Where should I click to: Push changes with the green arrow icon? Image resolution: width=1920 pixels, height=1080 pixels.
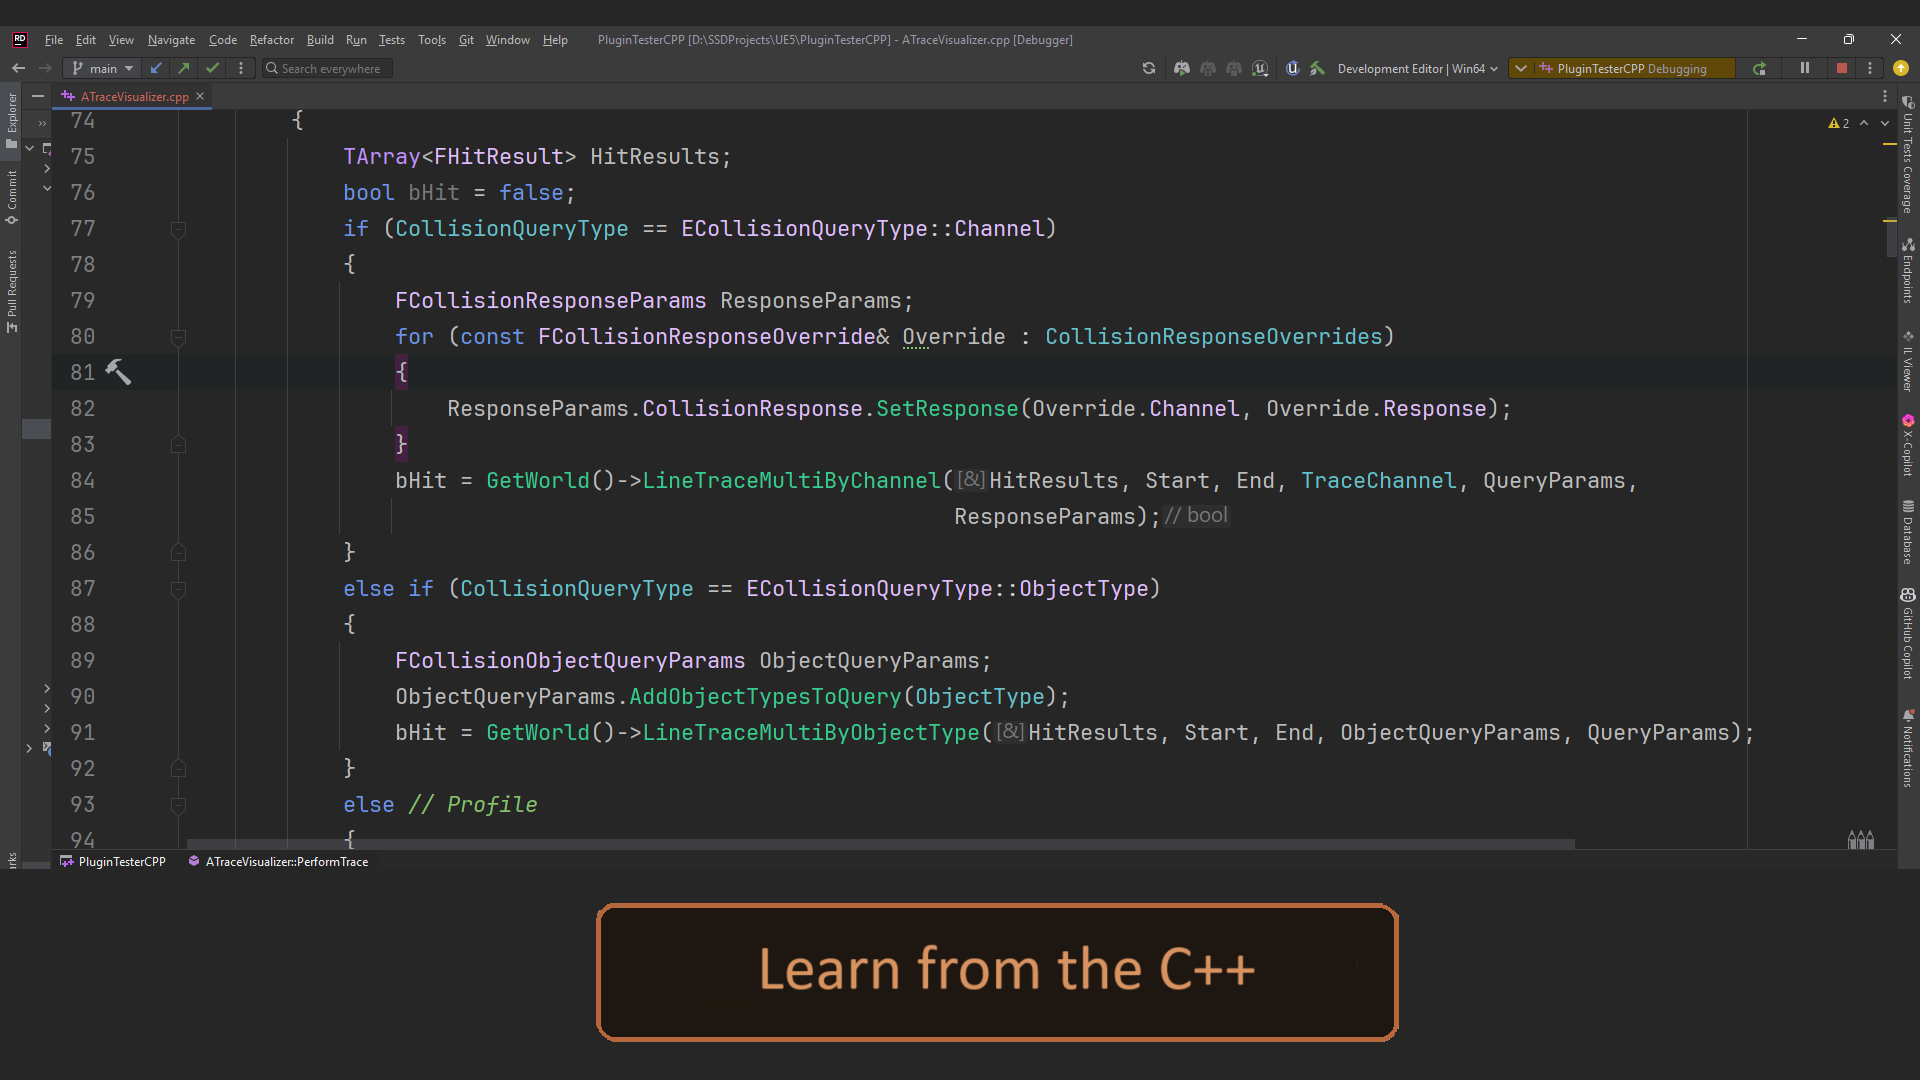click(x=184, y=68)
